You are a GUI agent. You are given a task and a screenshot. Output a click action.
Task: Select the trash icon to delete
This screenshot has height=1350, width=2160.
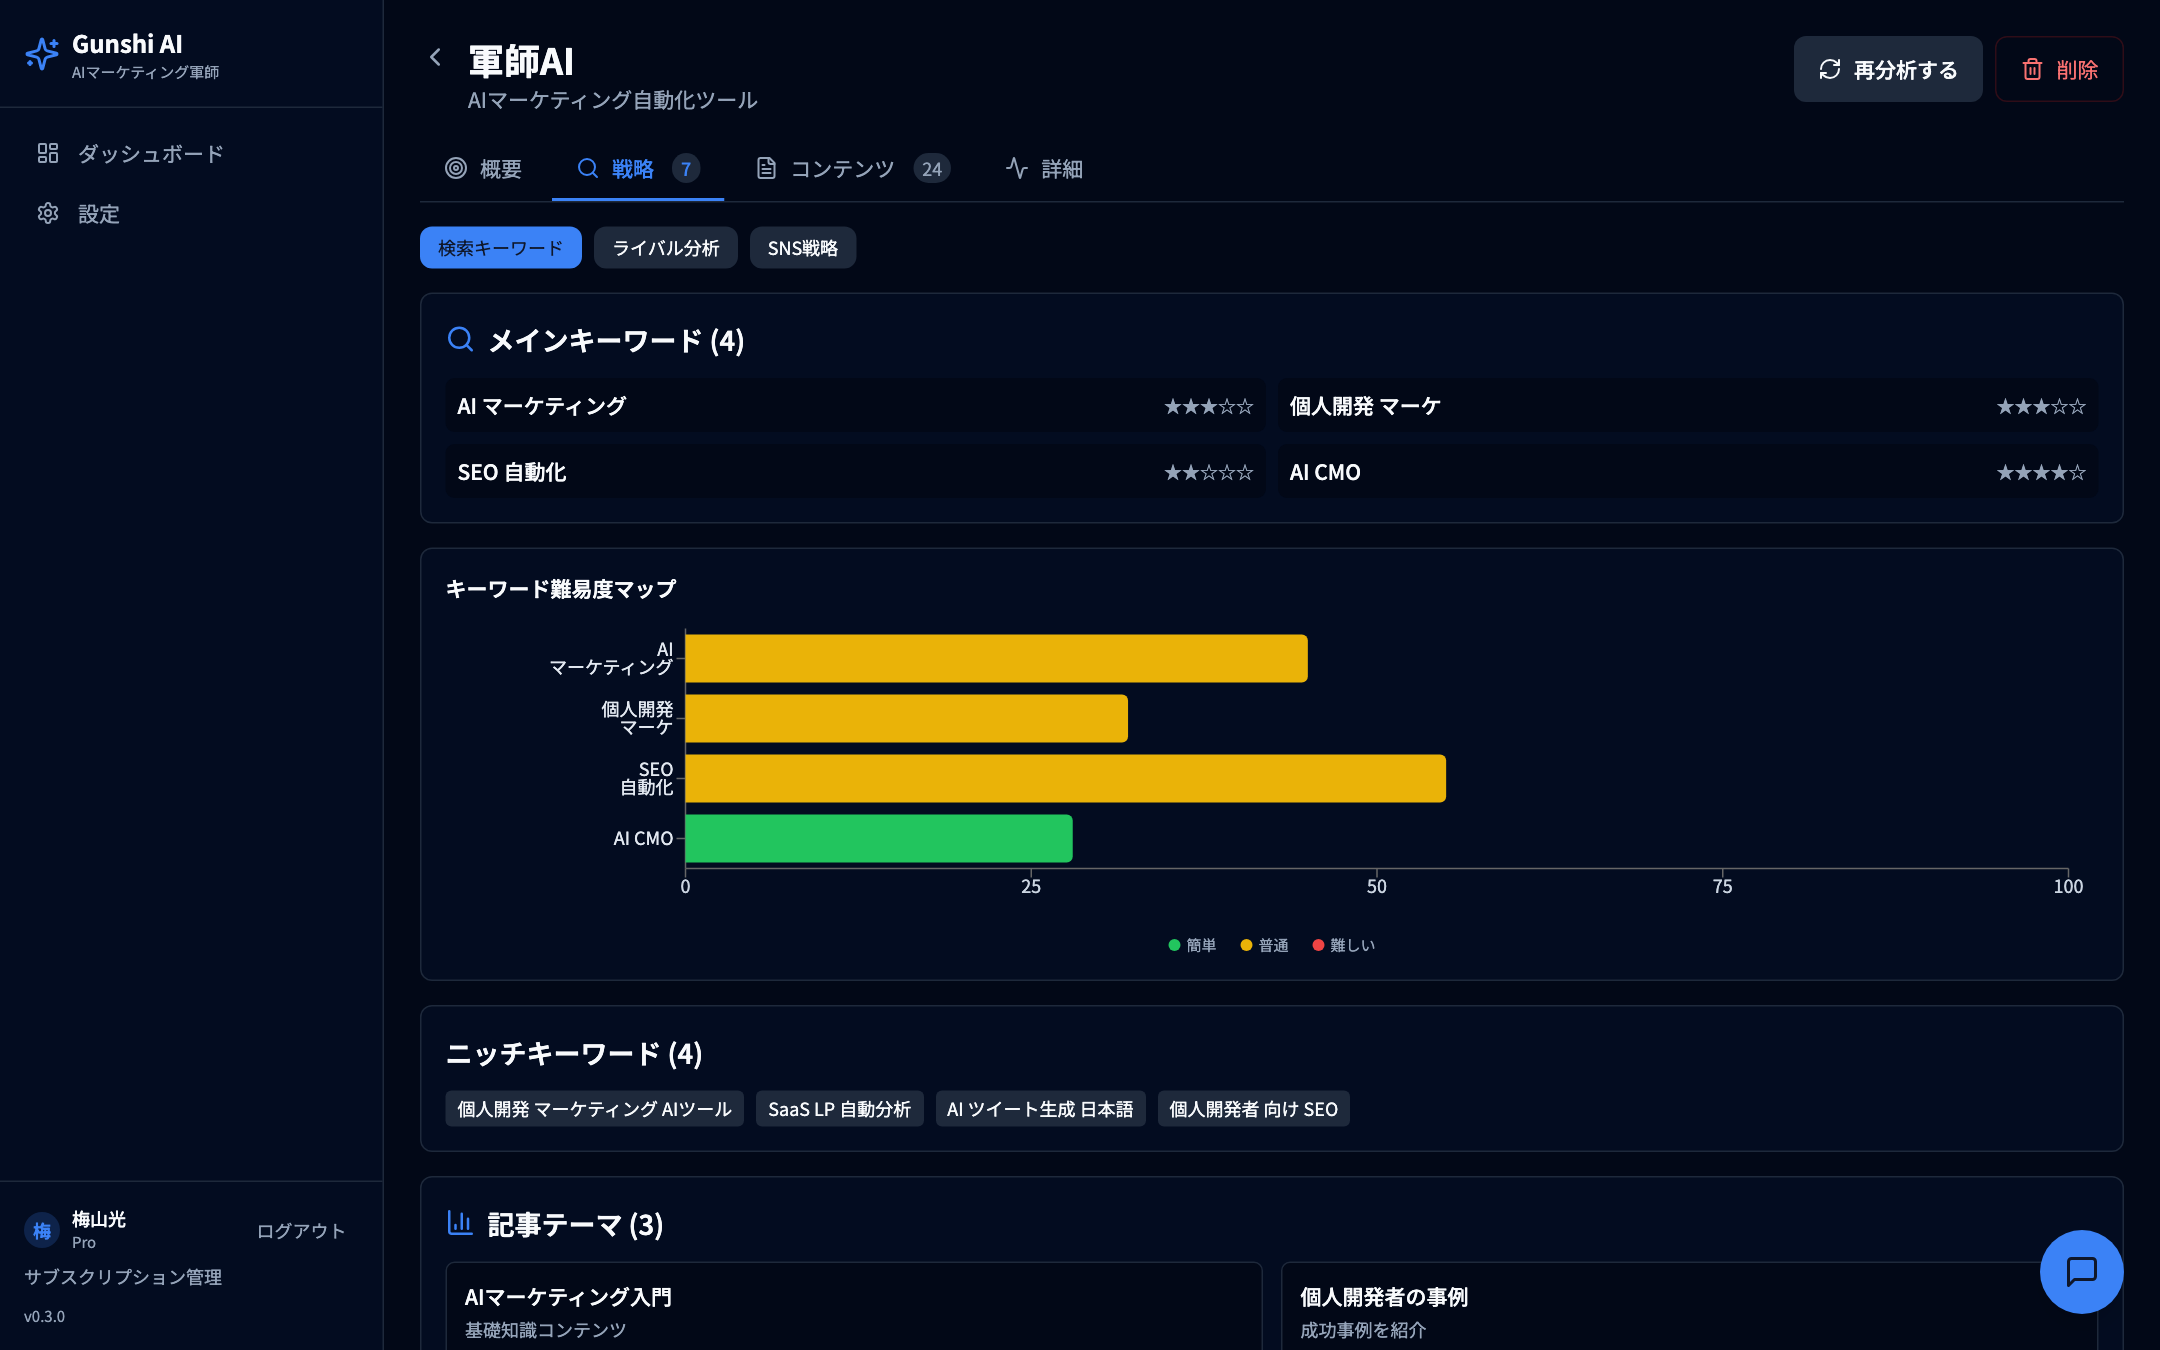2031,69
